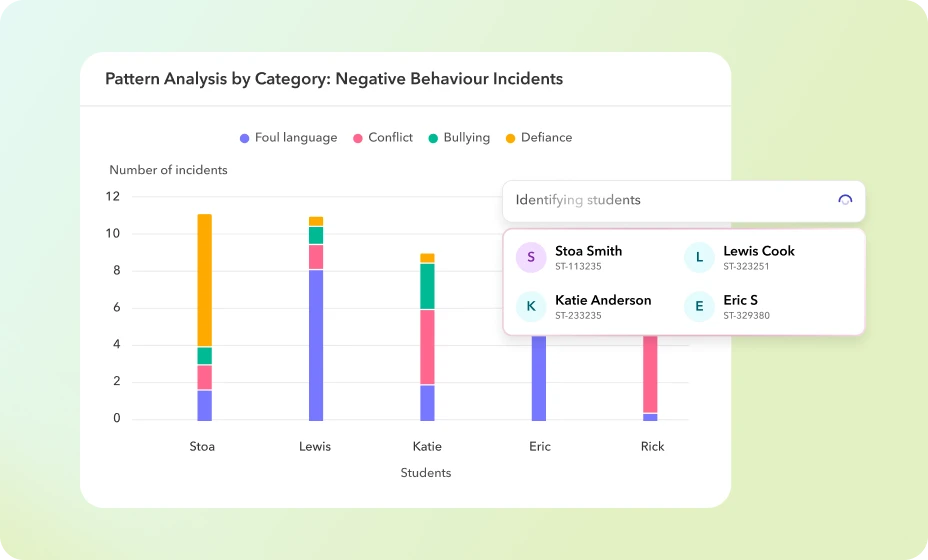Screen dimensions: 928x560
Task: Toggle the Defiance legend label
Action: (x=546, y=137)
